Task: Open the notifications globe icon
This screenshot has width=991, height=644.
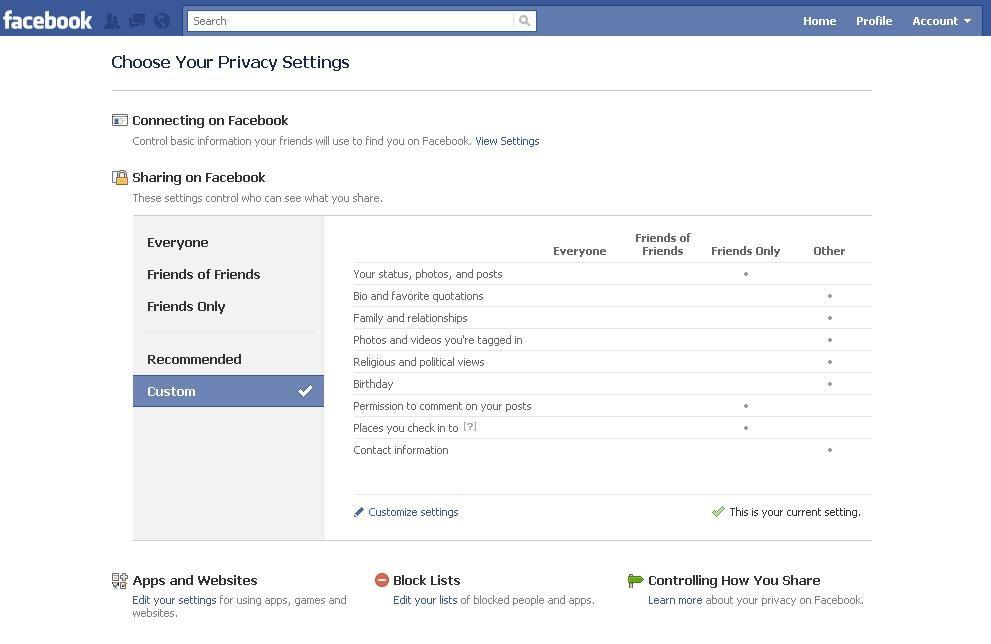Action: click(161, 21)
